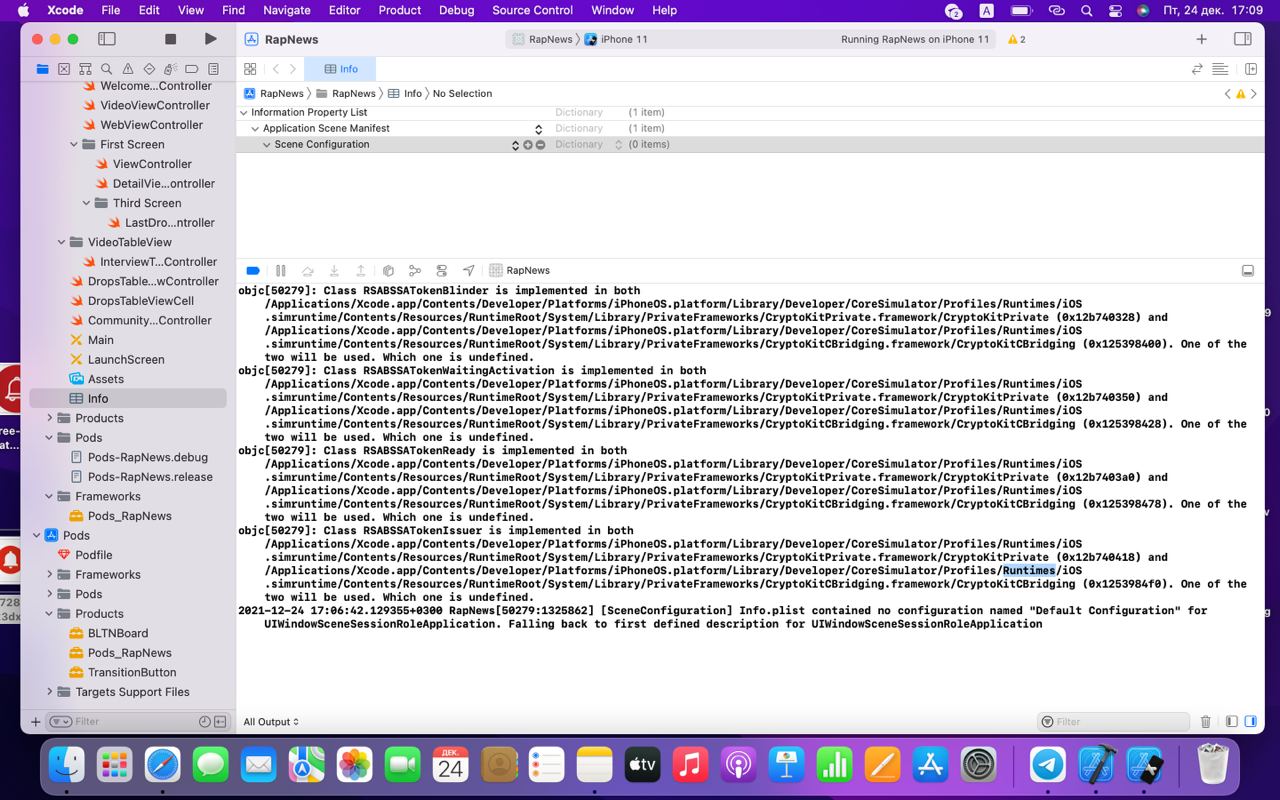
Task: Click the Step Out button
Action: (x=361, y=271)
